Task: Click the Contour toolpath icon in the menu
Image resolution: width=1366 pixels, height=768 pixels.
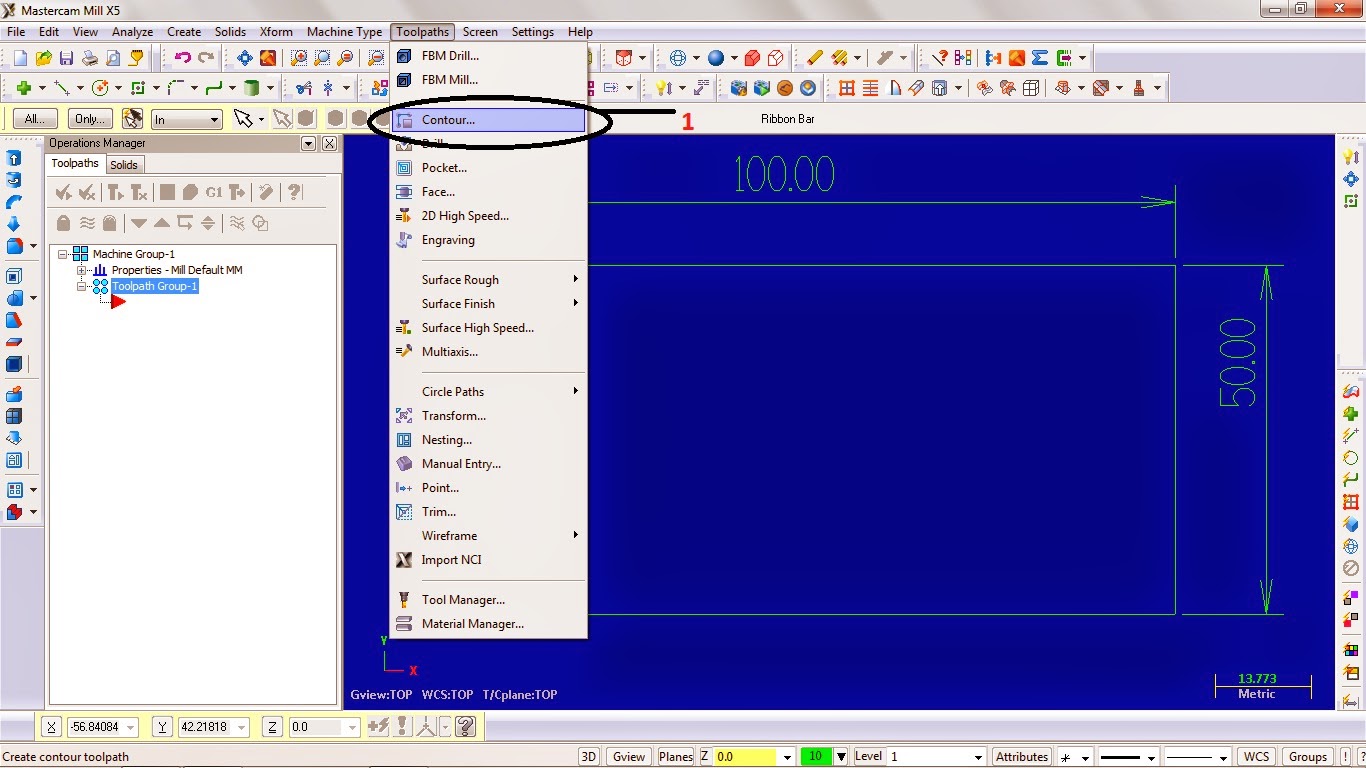Action: 404,120
